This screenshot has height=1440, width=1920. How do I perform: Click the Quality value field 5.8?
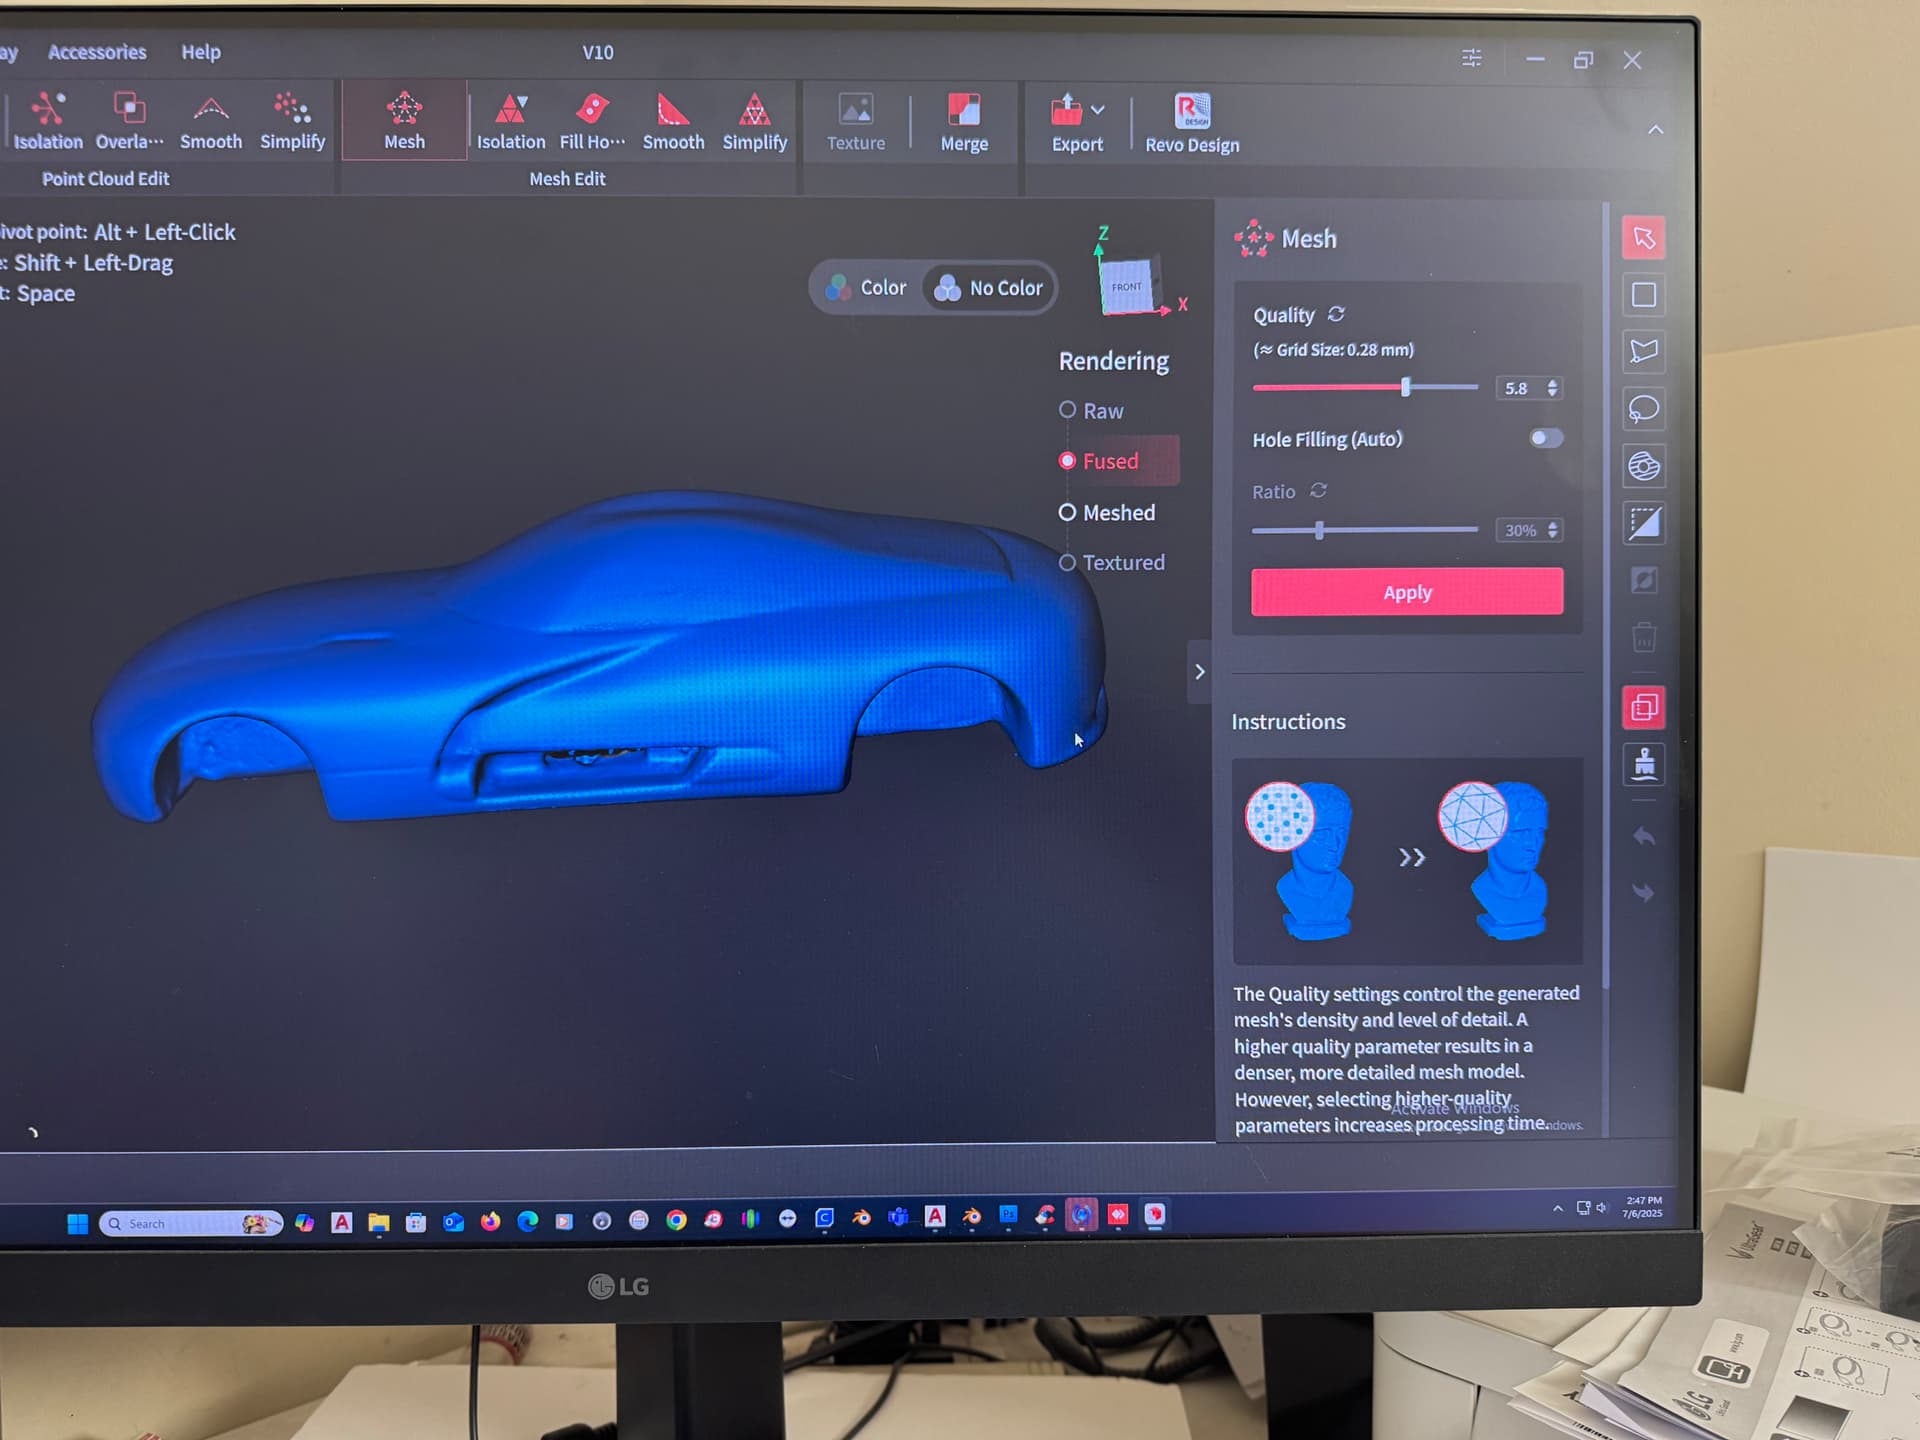tap(1519, 388)
